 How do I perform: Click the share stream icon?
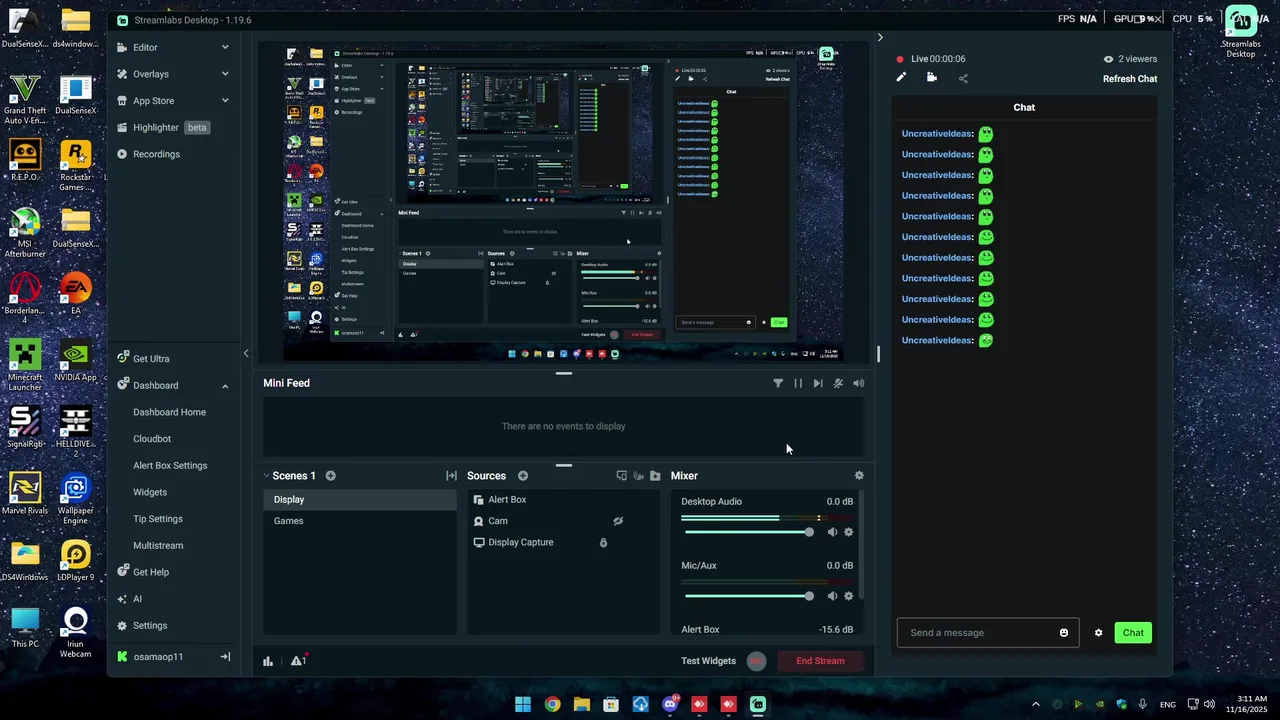coord(963,78)
